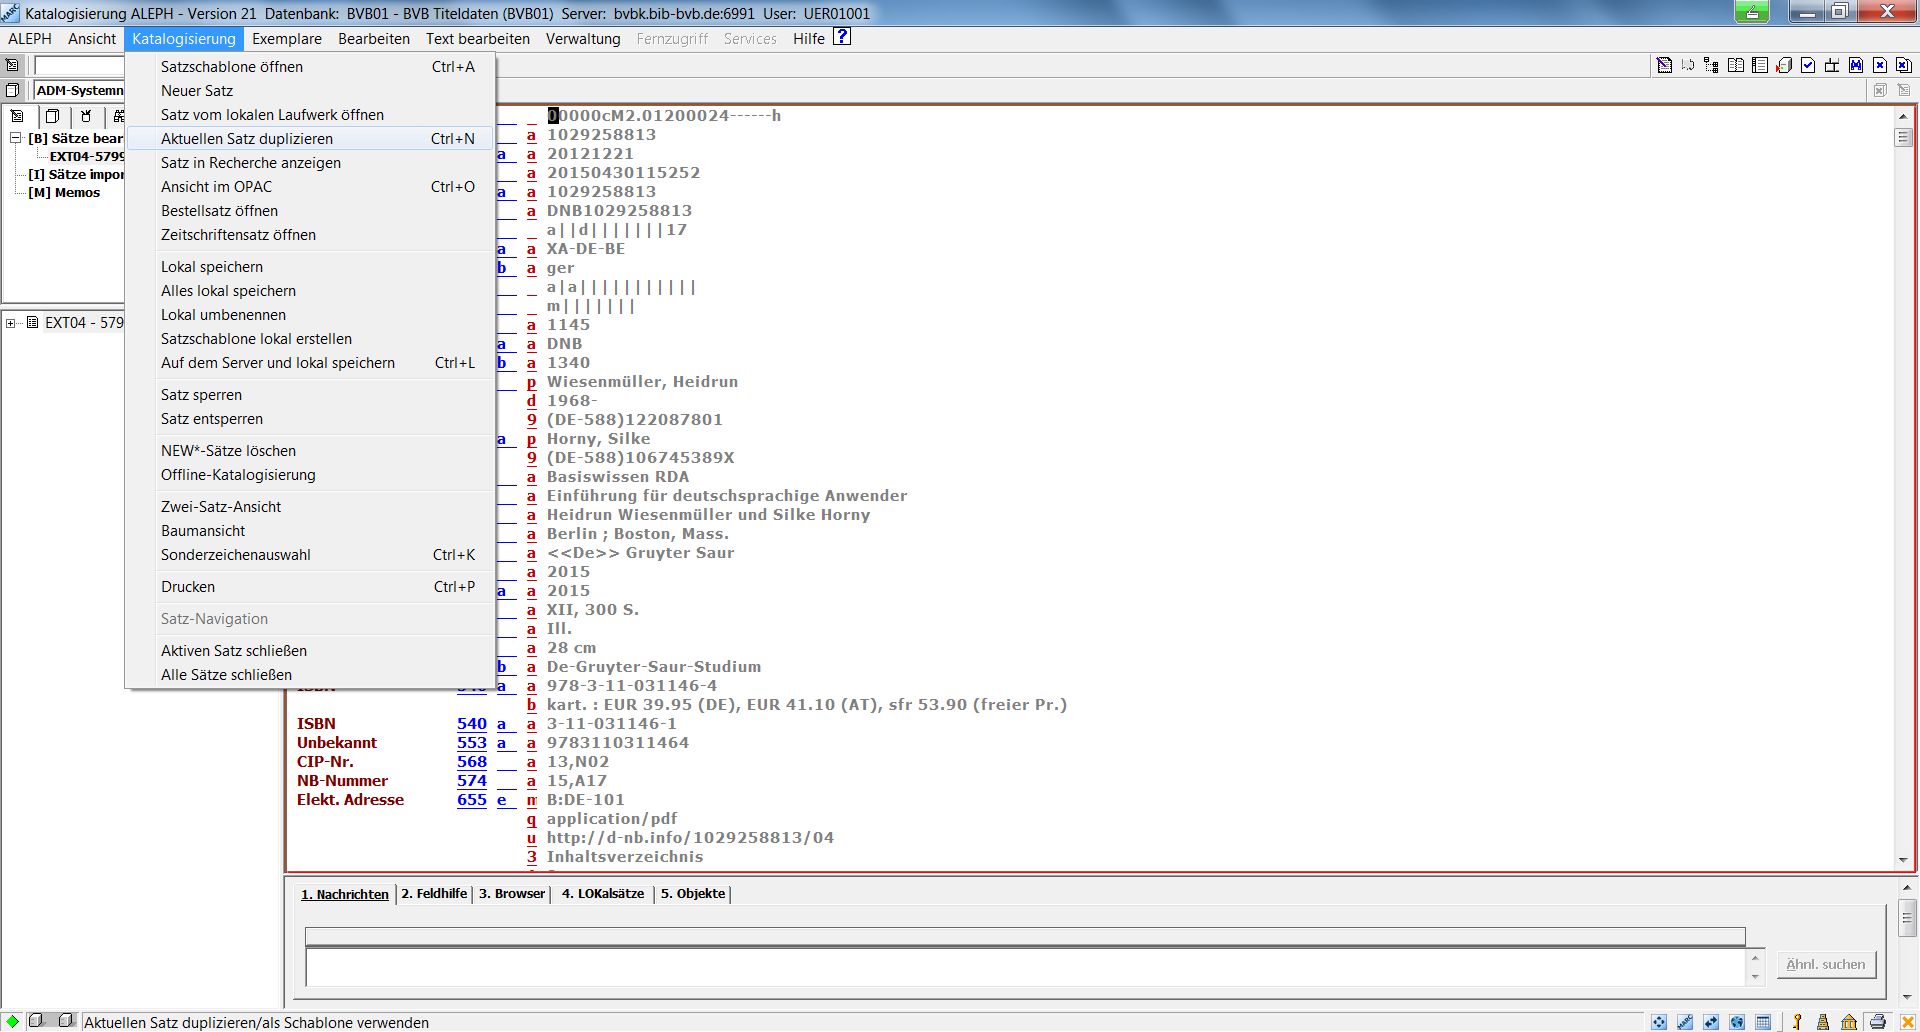The height and width of the screenshot is (1032, 1920).
Task: Click the golden key icon in status bar
Action: coord(1797,1022)
